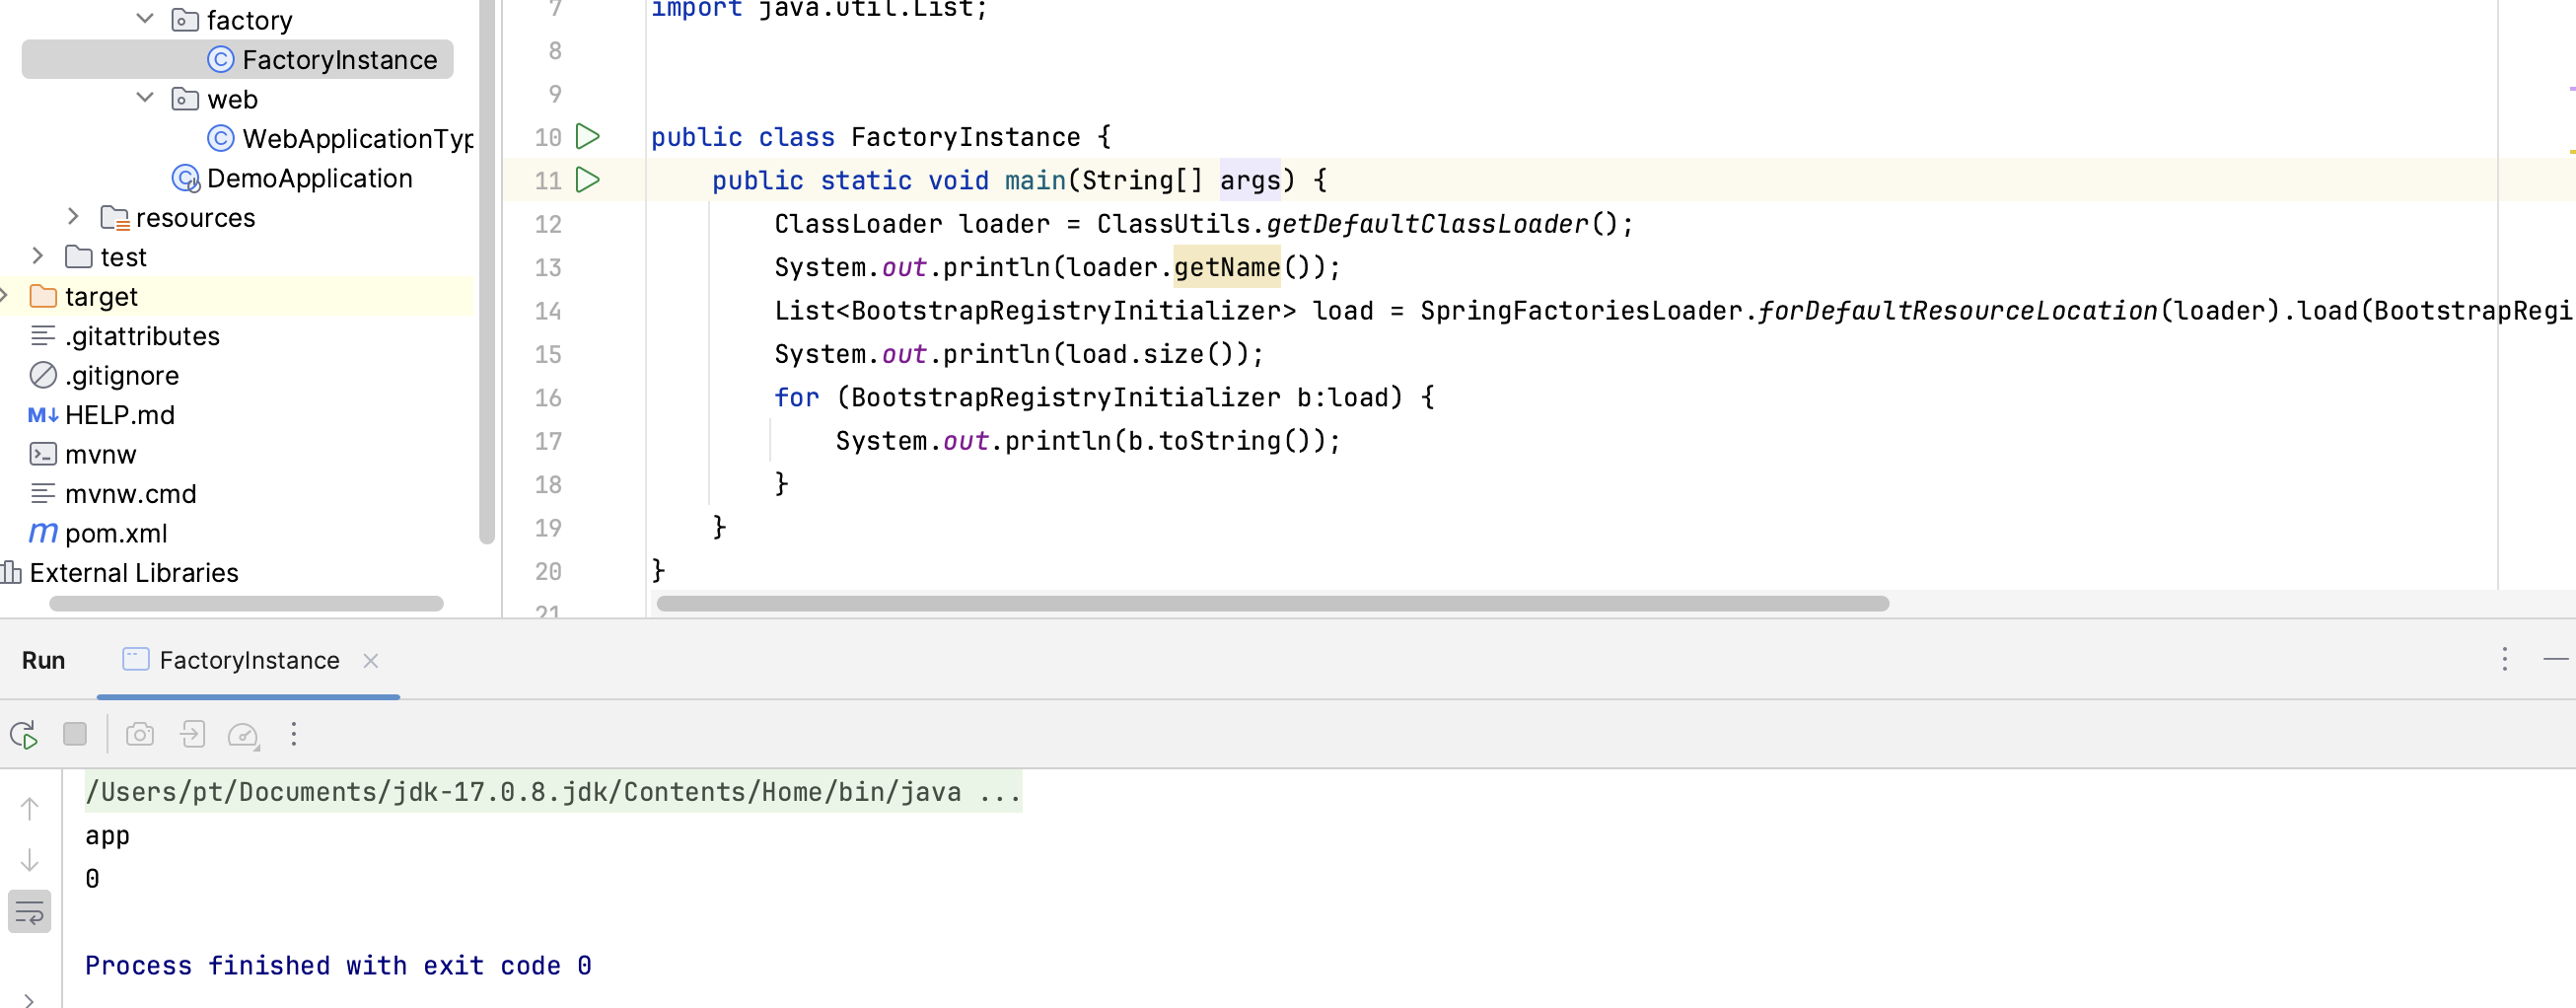This screenshot has height=1008, width=2576.
Task: Toggle soft-wrap in the console
Action: click(30, 912)
